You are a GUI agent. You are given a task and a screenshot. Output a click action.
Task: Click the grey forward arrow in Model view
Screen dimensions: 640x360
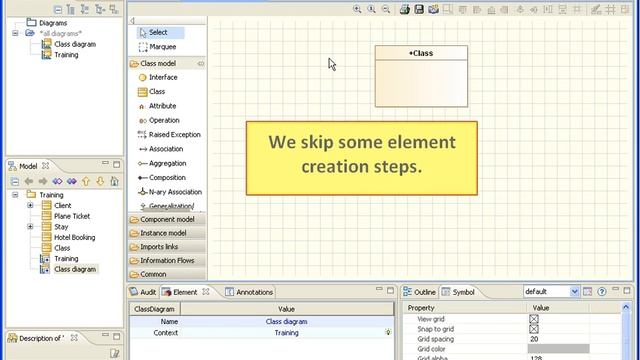coord(43,181)
